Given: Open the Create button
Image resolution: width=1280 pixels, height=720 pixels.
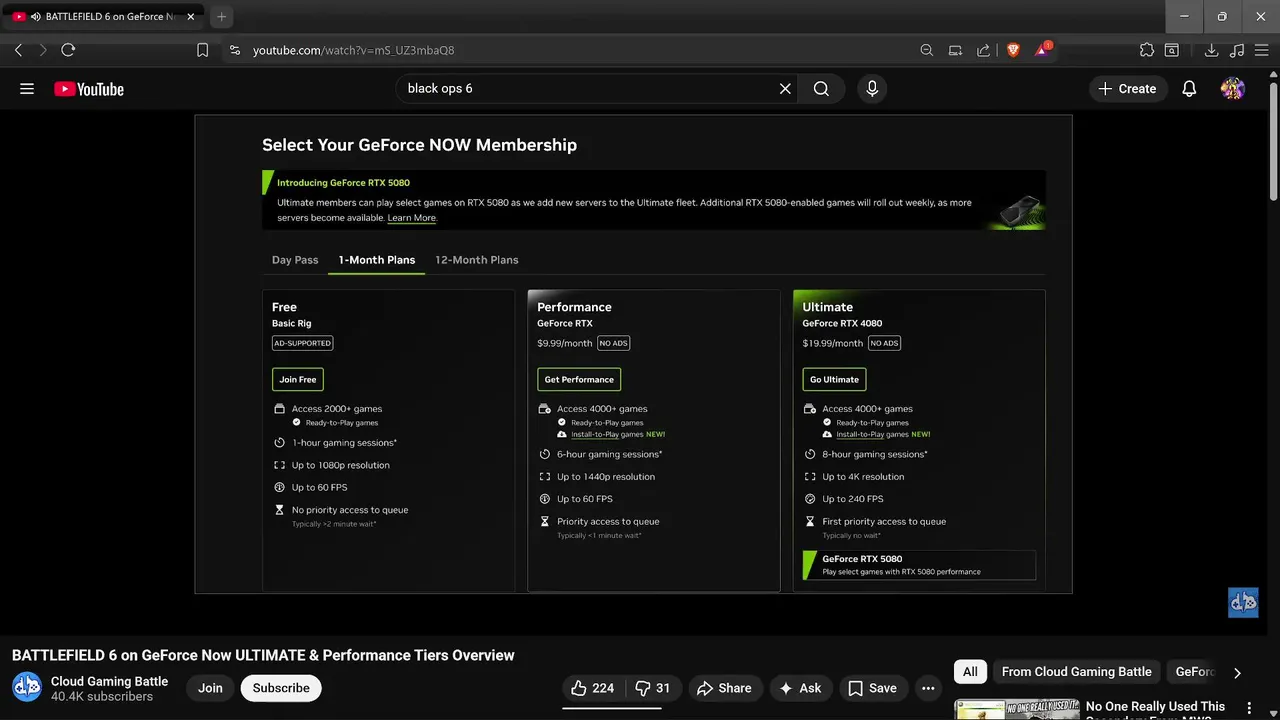Looking at the screenshot, I should pyautogui.click(x=1127, y=89).
